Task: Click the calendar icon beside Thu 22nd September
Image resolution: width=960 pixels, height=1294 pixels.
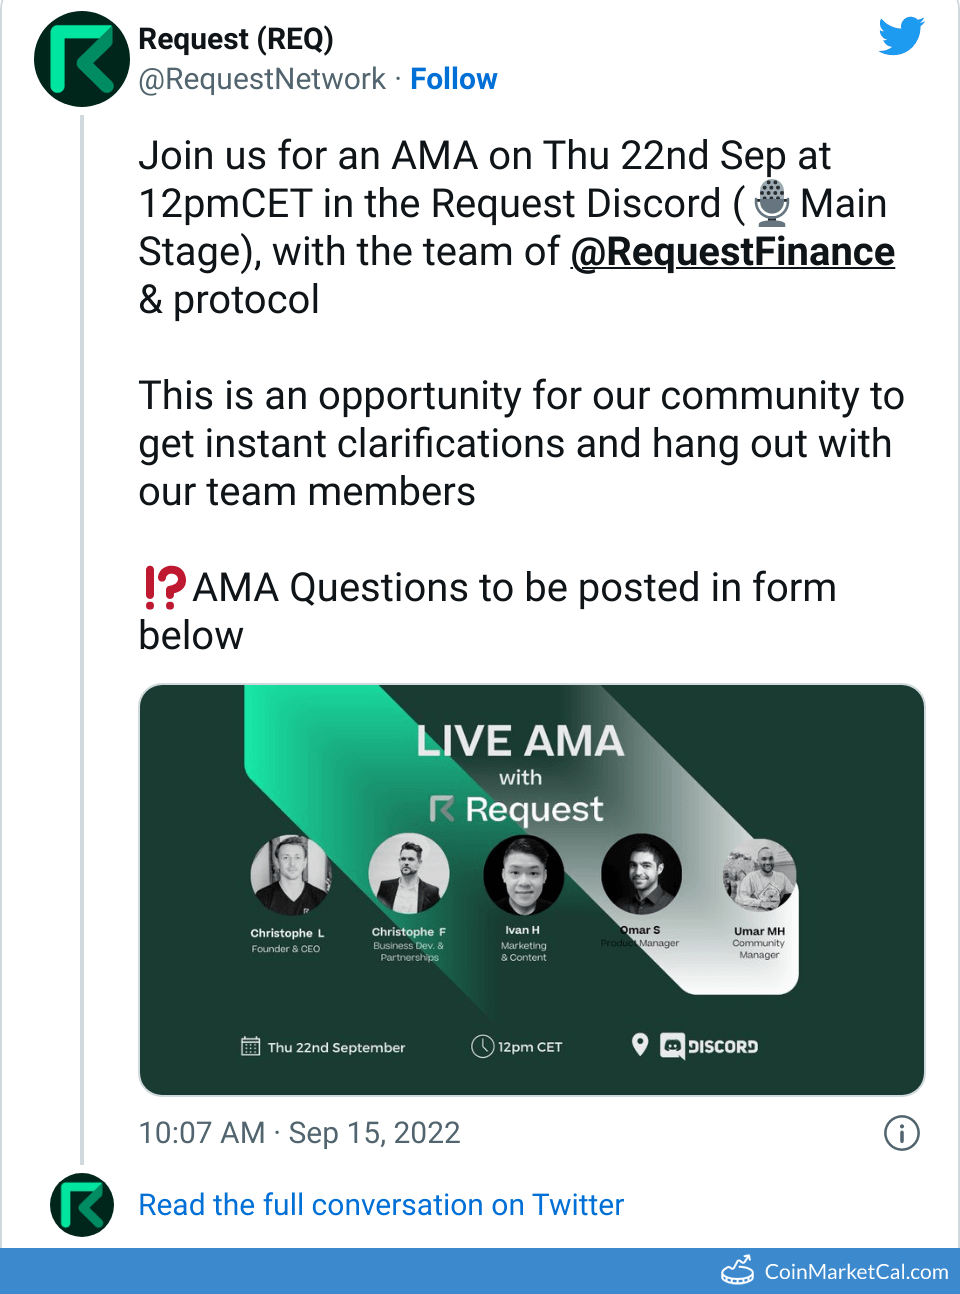Action: click(x=250, y=1046)
